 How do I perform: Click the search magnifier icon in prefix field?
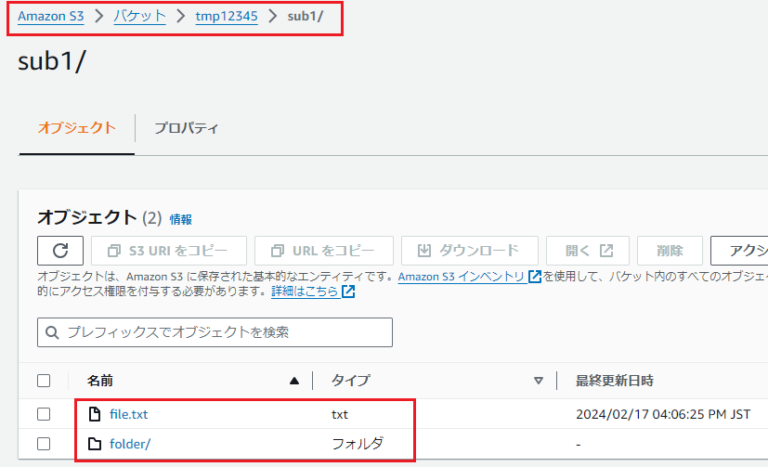click(x=52, y=333)
